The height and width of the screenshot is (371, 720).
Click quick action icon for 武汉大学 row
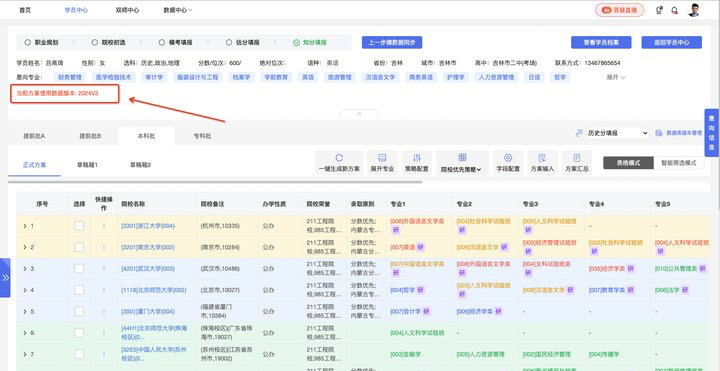coord(103,269)
